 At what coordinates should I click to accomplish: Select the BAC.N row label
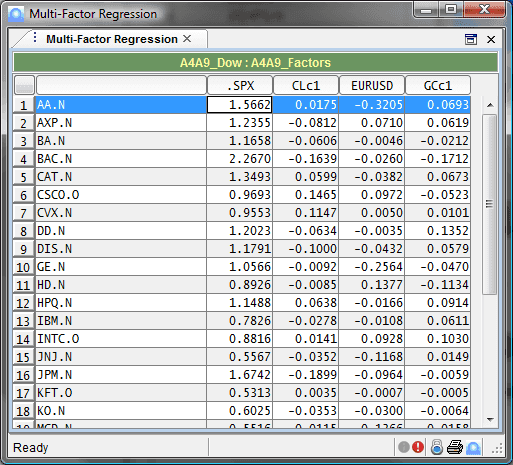click(121, 159)
